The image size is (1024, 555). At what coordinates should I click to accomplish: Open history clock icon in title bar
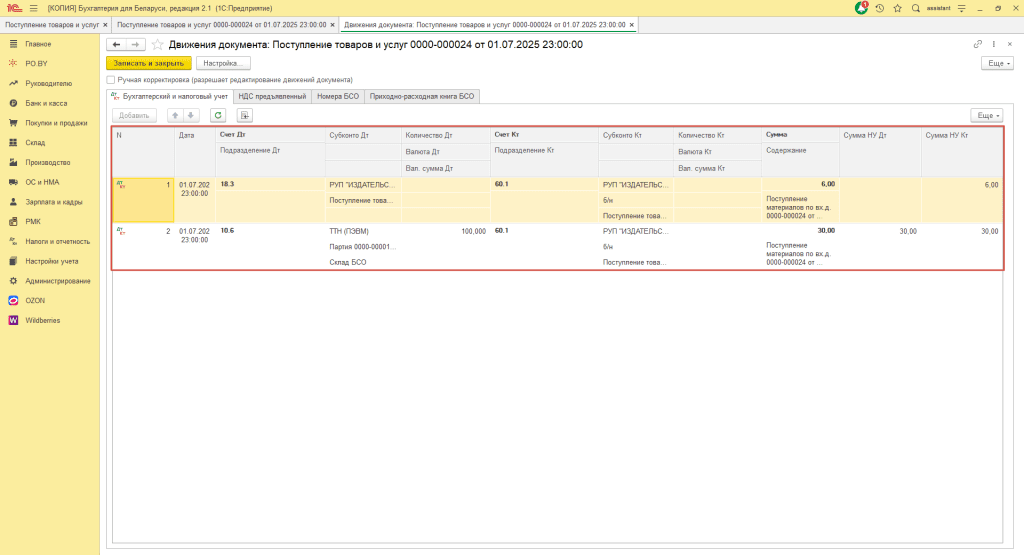[x=880, y=8]
